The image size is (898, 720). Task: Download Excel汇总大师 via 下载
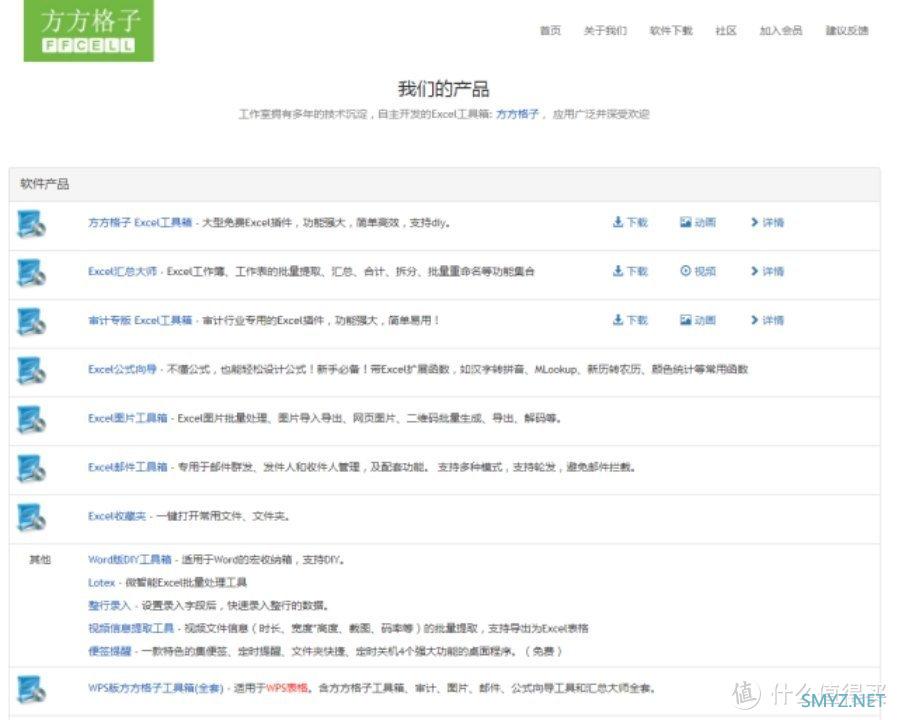coord(630,271)
